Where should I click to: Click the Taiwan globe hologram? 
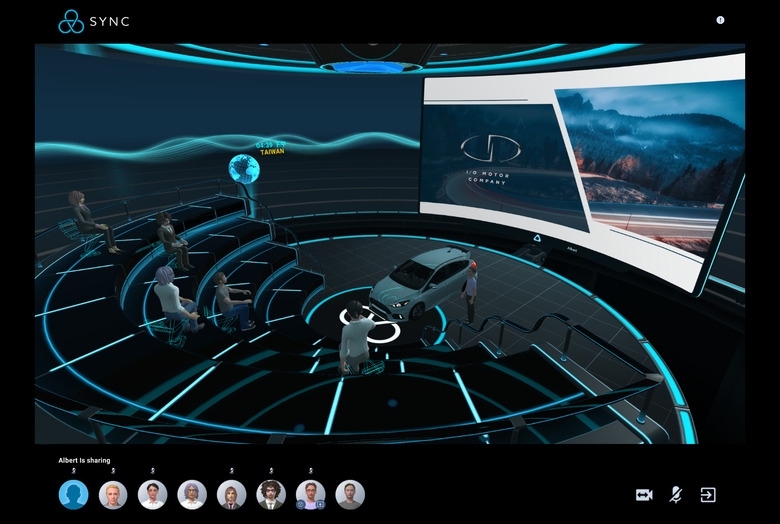click(243, 167)
